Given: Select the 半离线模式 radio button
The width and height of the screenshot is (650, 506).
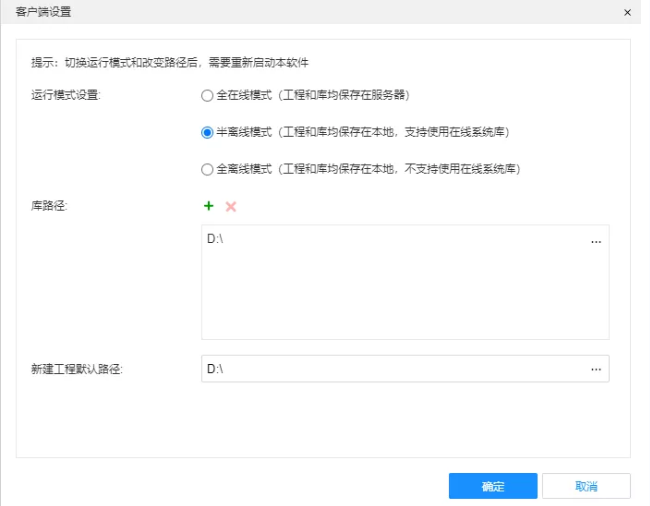Looking at the screenshot, I should pos(207,132).
